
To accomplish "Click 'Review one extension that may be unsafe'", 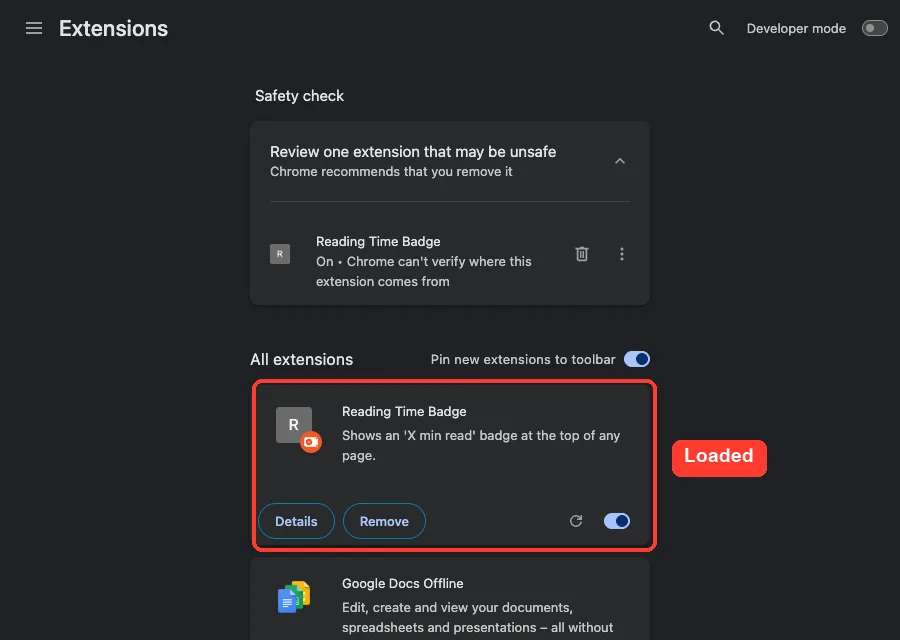I will click(x=413, y=152).
